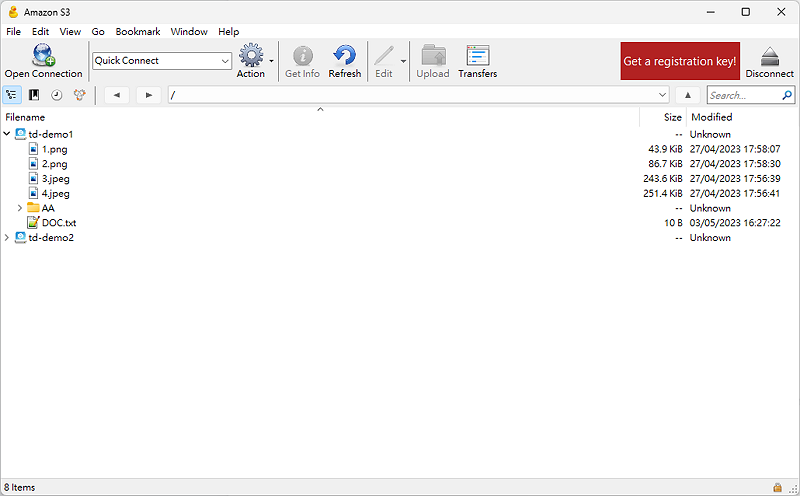Click the 8 Items status text

pos(19,487)
